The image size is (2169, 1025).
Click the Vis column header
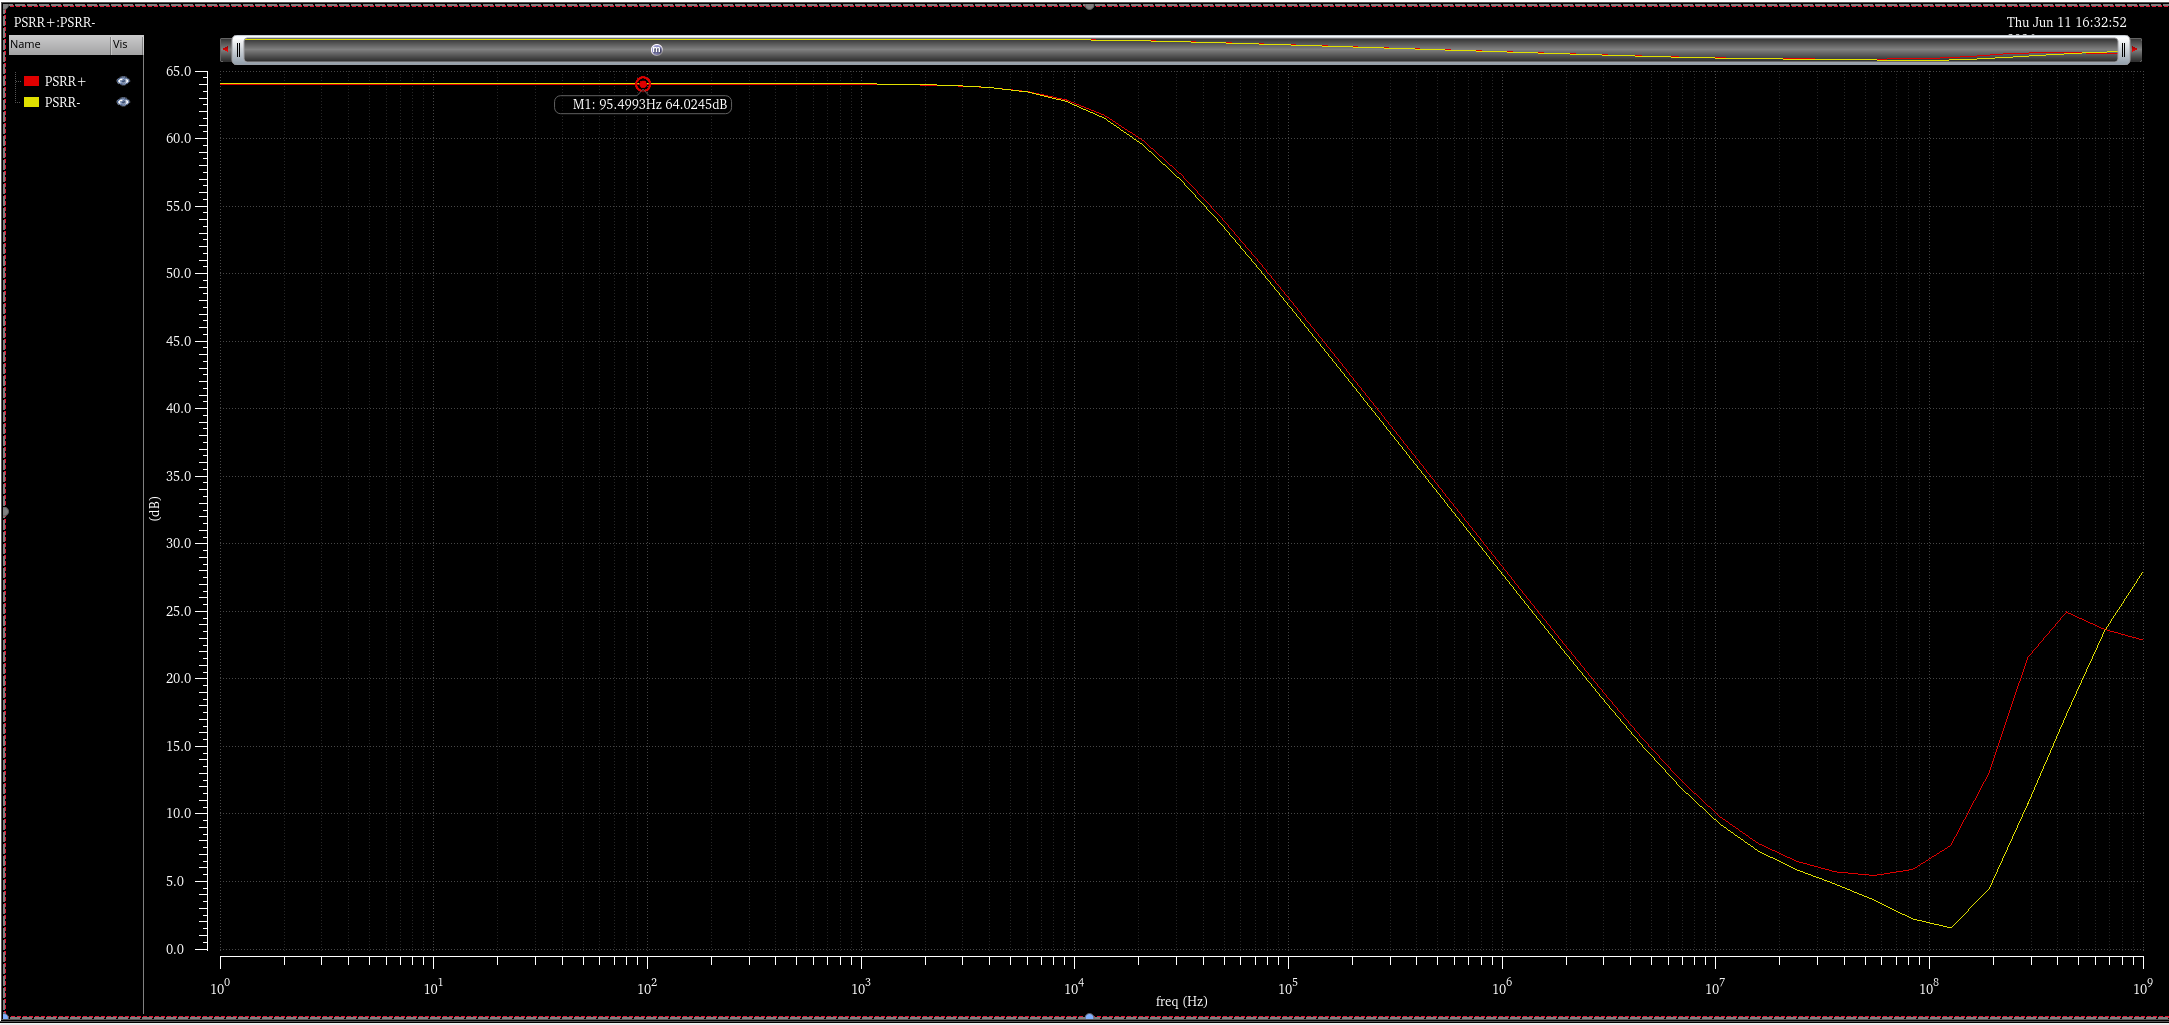coord(127,44)
